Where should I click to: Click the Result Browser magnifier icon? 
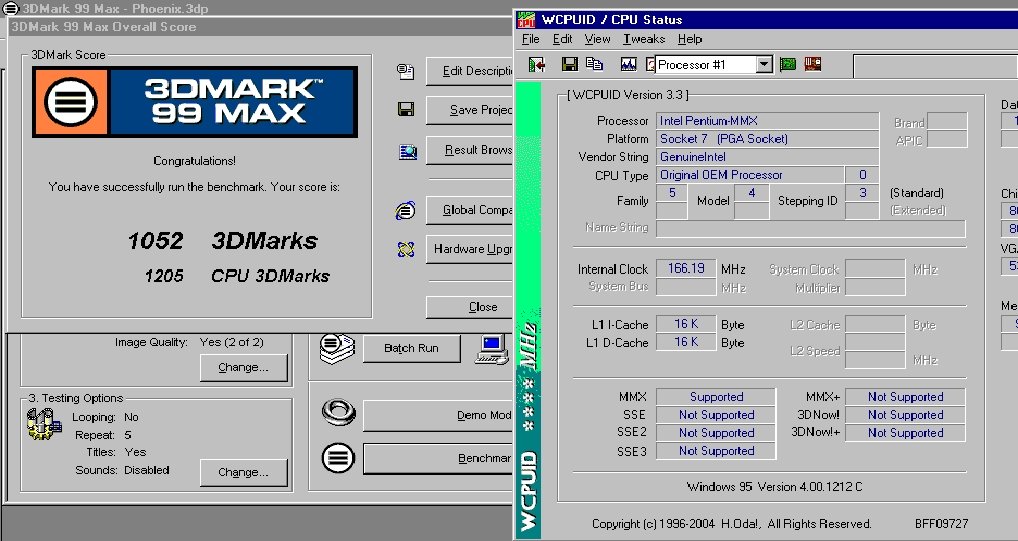tap(408, 152)
